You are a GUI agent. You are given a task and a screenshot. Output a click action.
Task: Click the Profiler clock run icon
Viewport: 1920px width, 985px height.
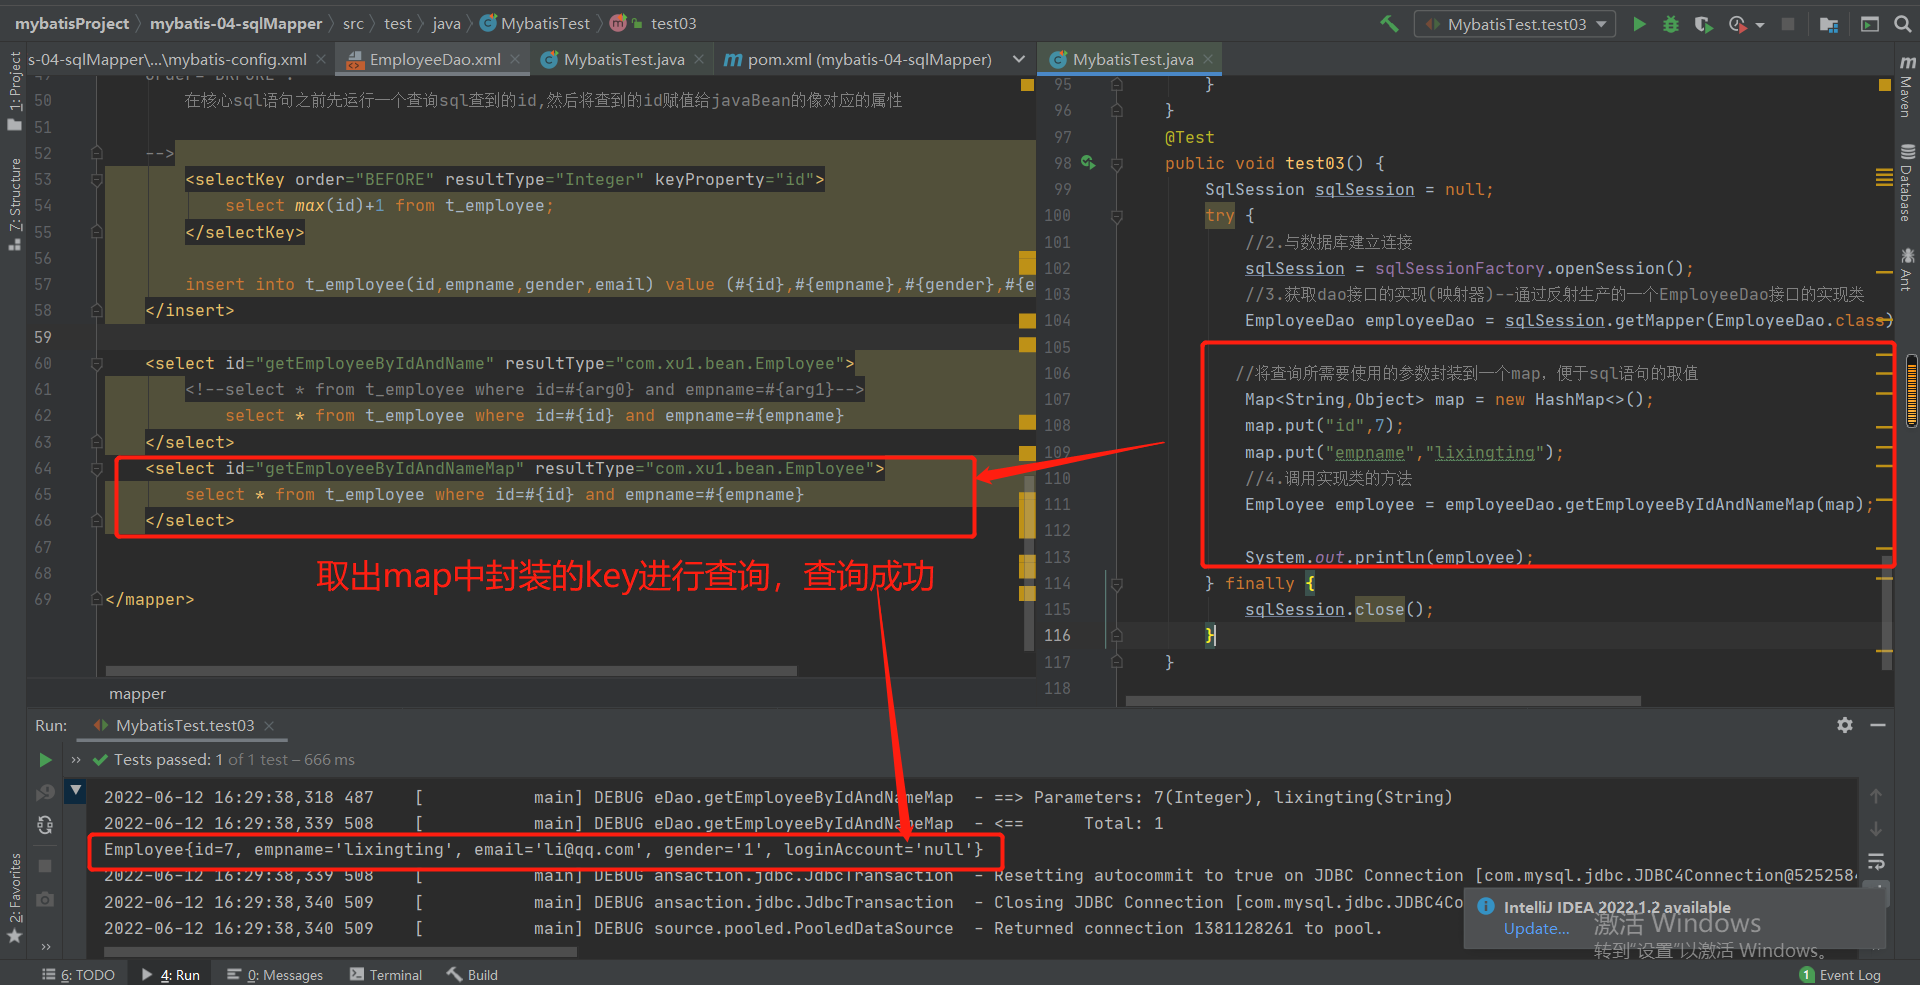click(x=1737, y=24)
